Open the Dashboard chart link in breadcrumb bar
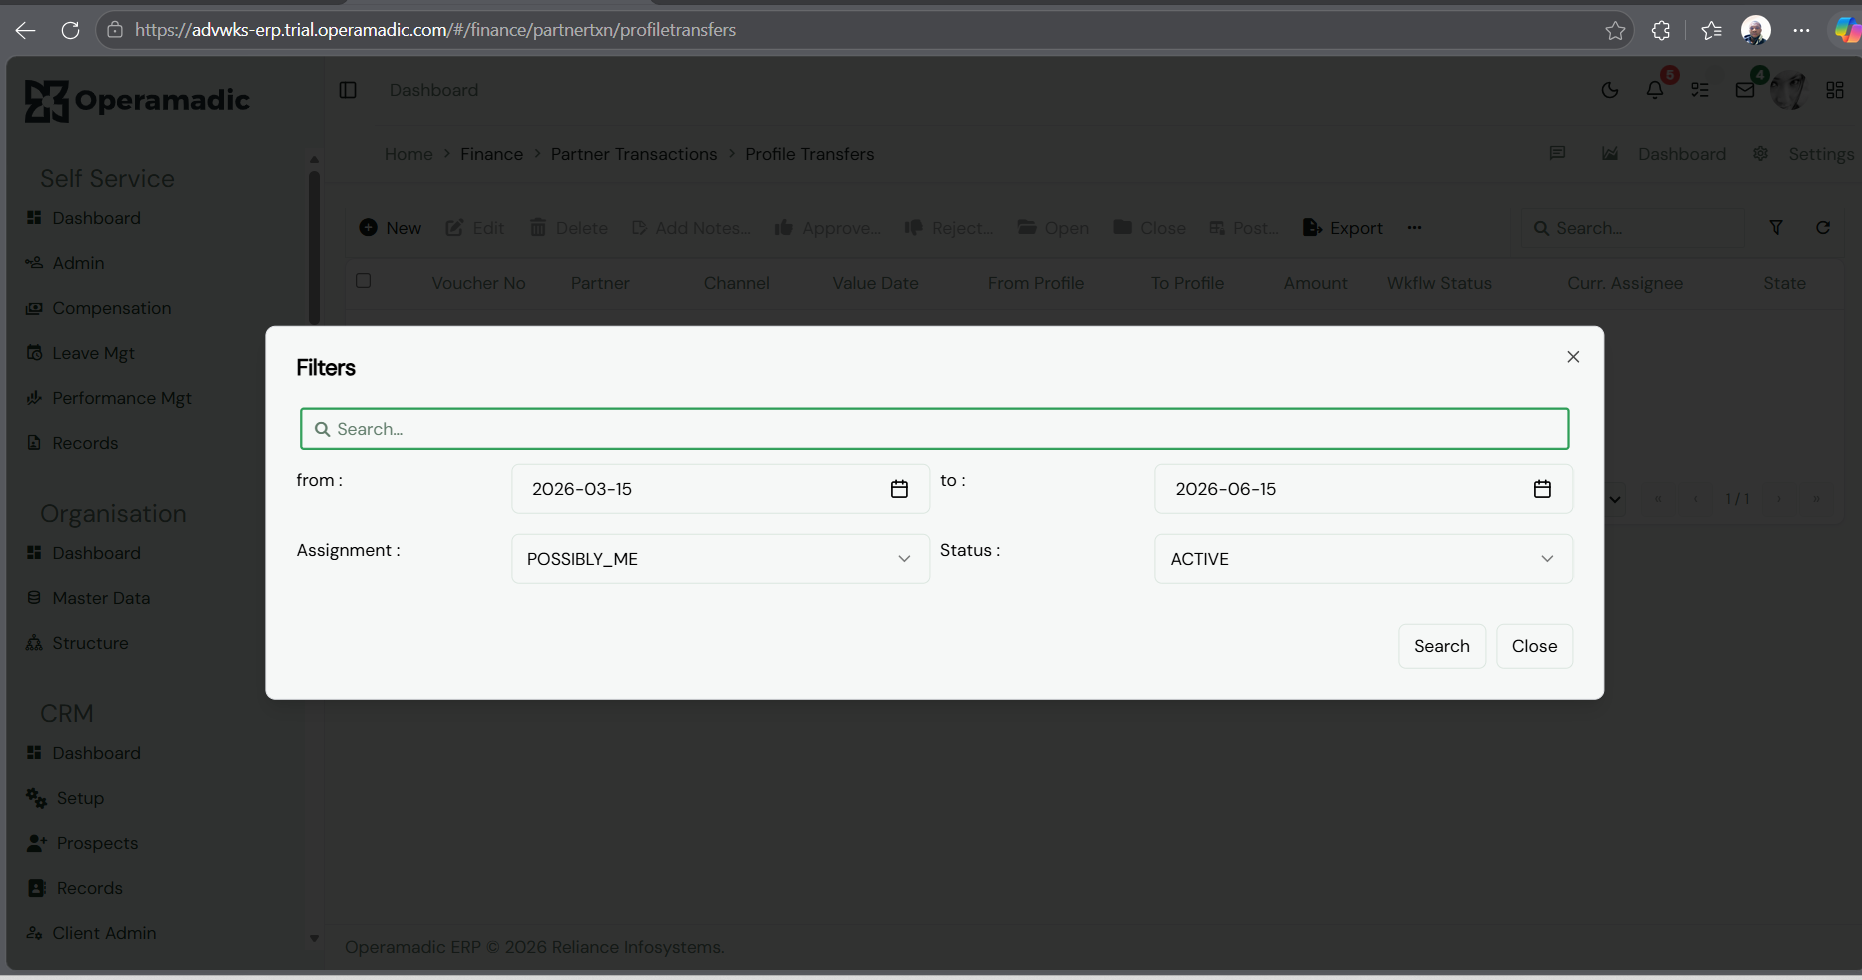Viewport: 1862px width, 980px height. [x=1664, y=154]
